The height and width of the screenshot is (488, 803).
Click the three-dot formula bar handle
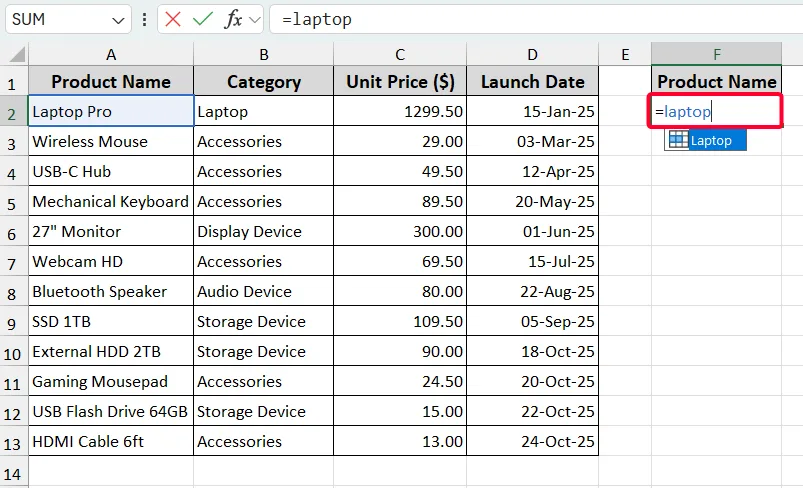144,19
